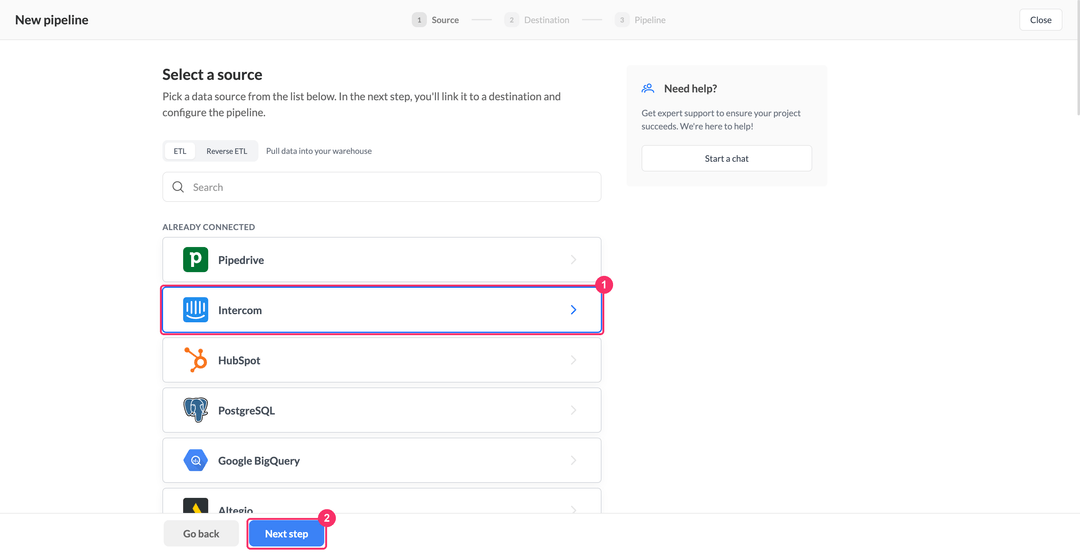Open the Google BigQuery row chevron
Image resolution: width=1080 pixels, height=553 pixels.
573,460
